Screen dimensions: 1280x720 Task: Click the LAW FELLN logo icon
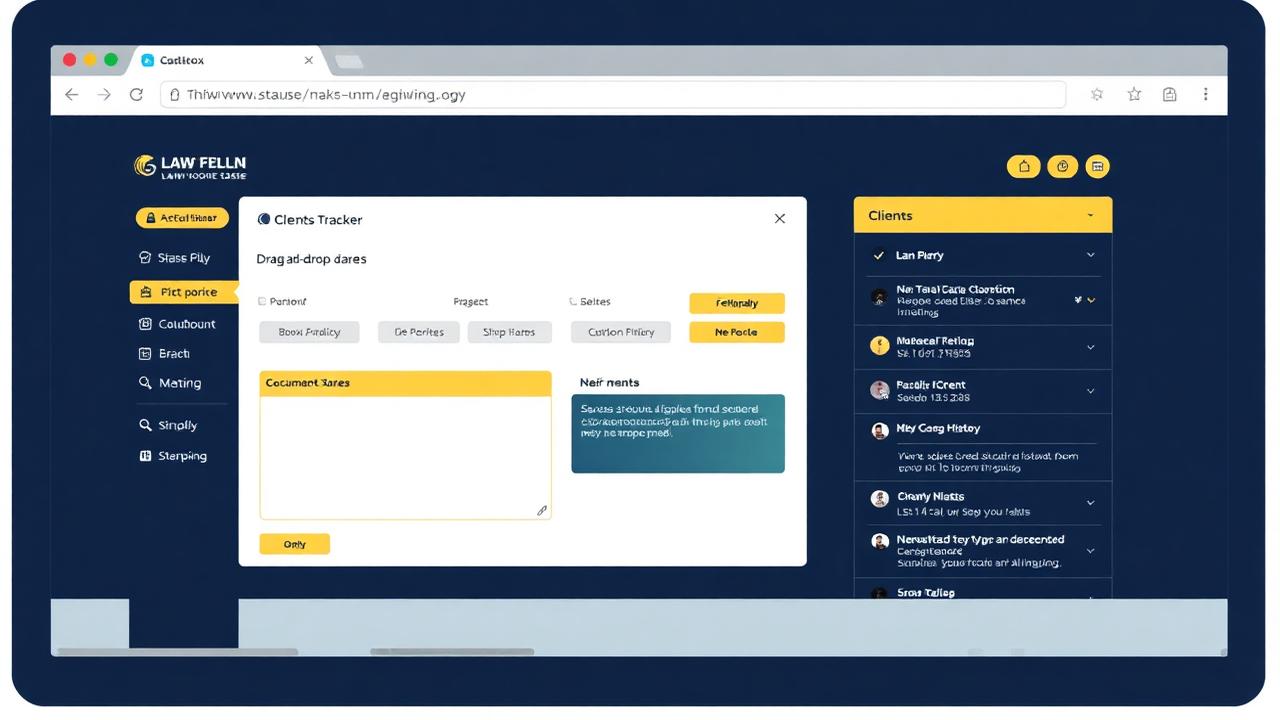(x=145, y=166)
